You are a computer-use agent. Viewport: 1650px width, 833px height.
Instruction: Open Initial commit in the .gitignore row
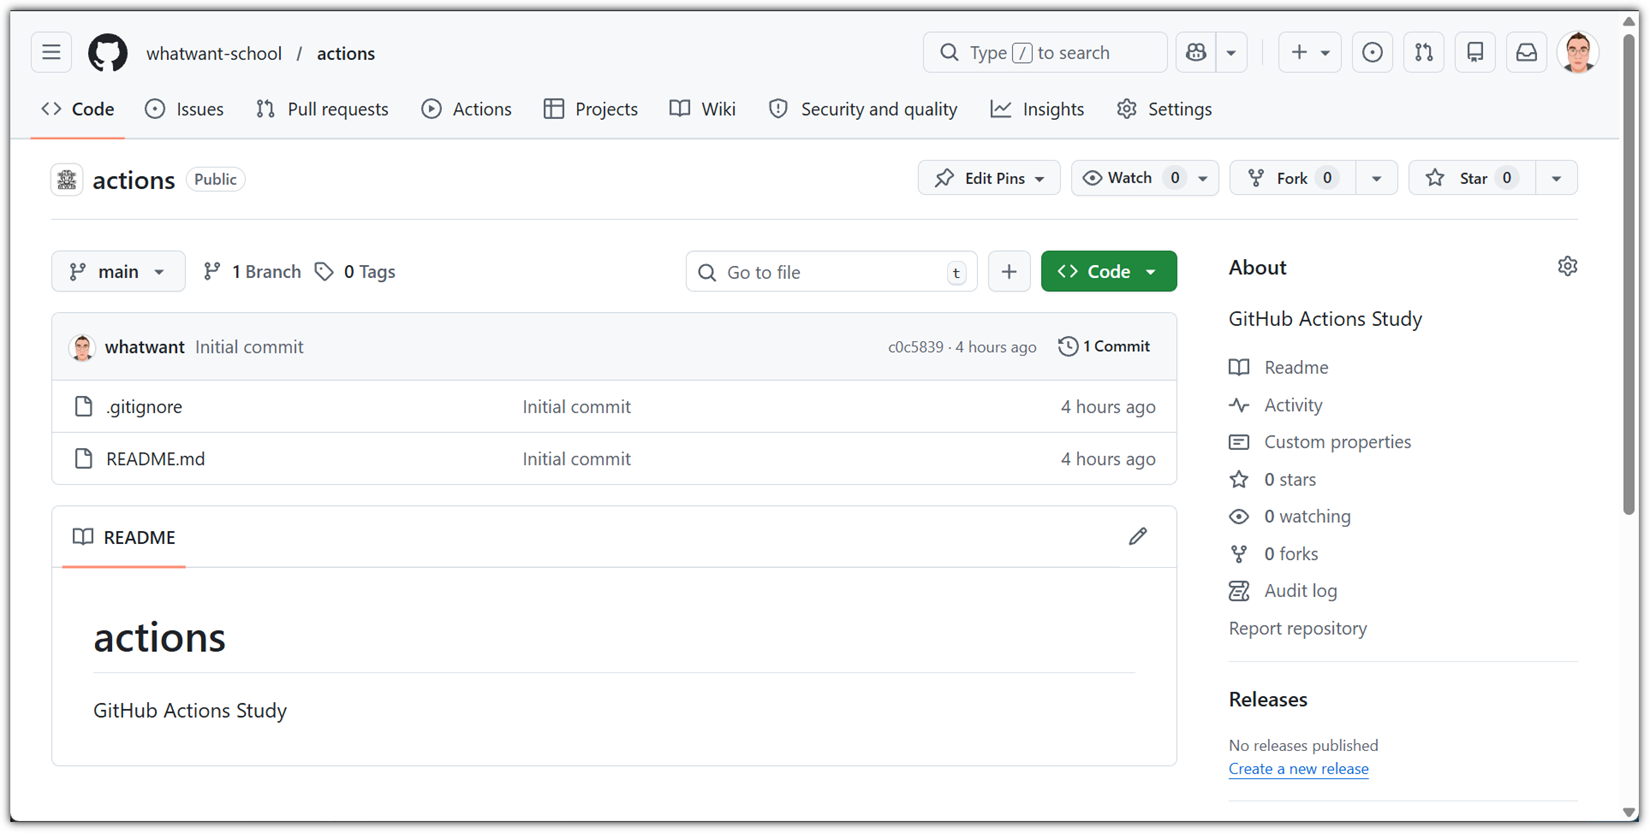pyautogui.click(x=576, y=407)
